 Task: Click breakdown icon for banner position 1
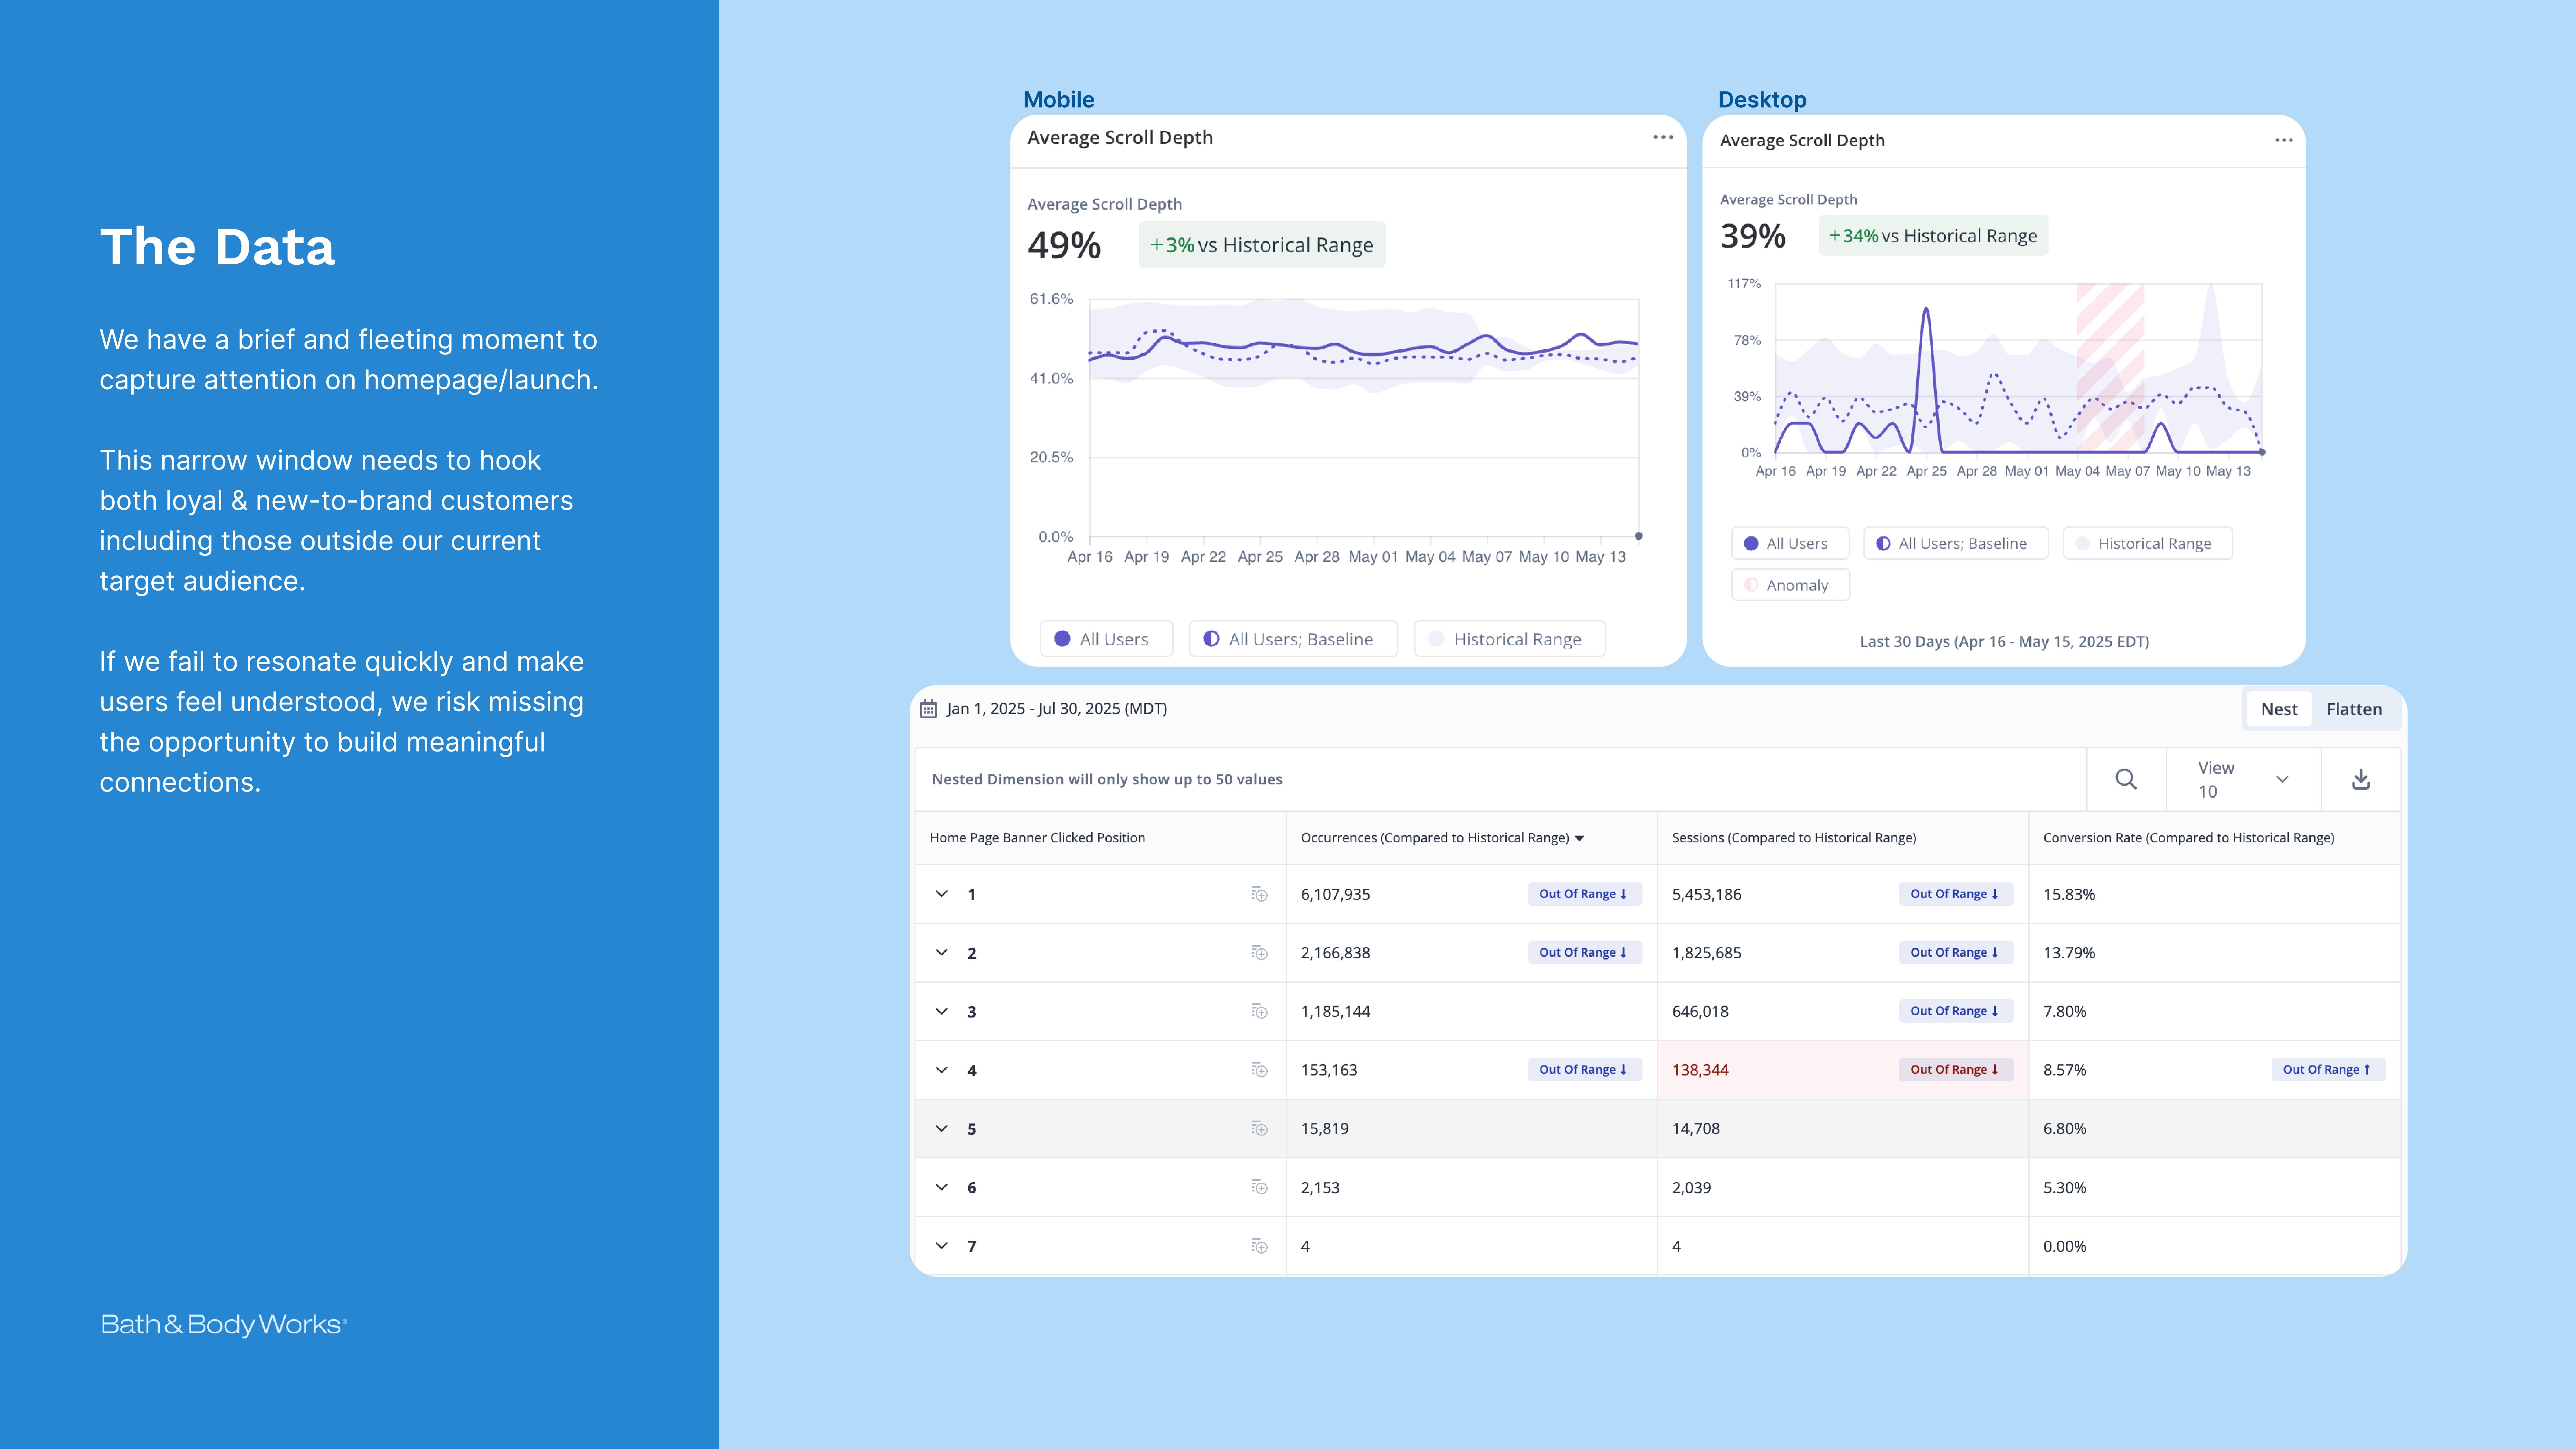point(1259,894)
